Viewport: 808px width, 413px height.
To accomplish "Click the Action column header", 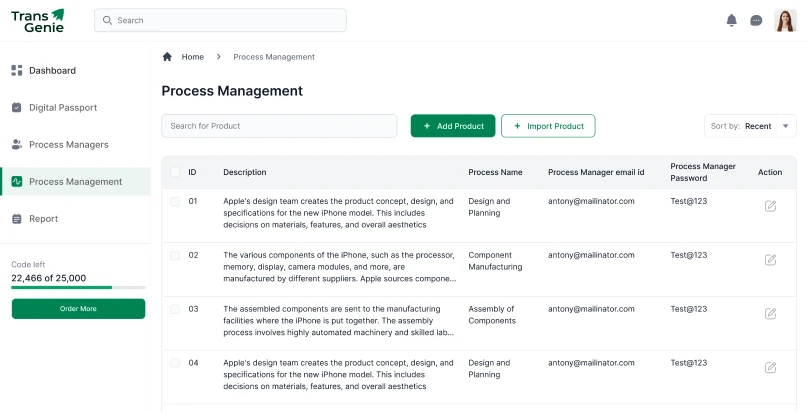I will pyautogui.click(x=770, y=172).
